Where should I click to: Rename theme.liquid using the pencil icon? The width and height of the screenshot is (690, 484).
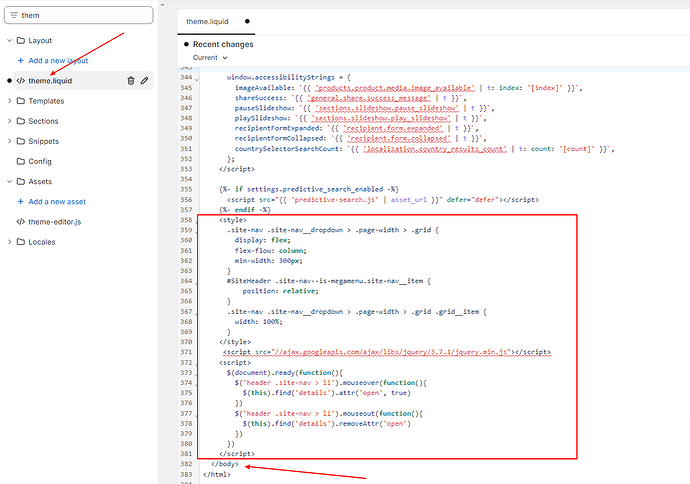144,81
